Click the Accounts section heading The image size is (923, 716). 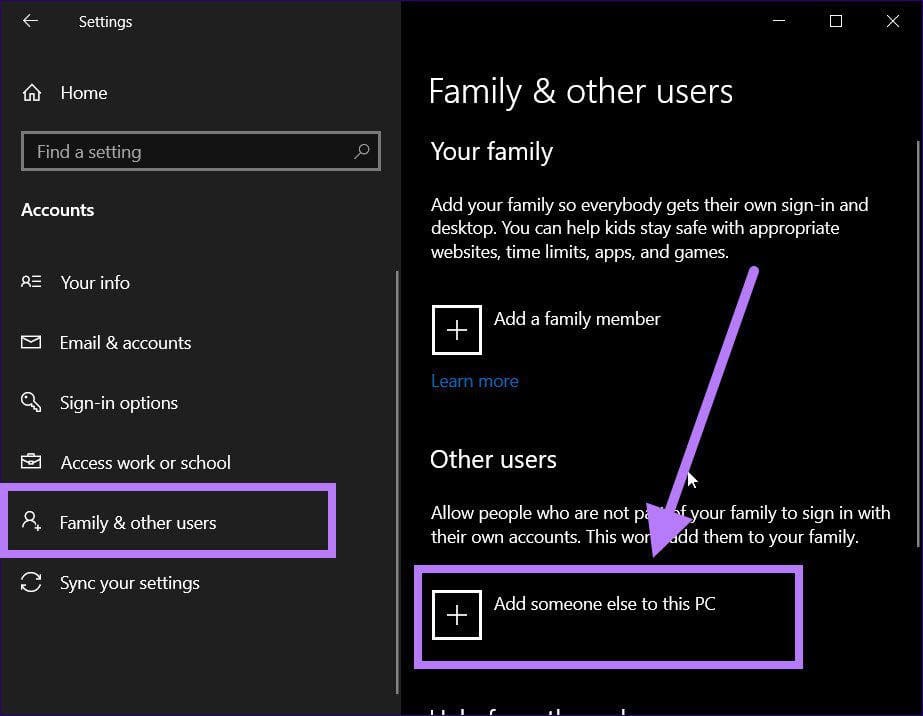tap(58, 210)
